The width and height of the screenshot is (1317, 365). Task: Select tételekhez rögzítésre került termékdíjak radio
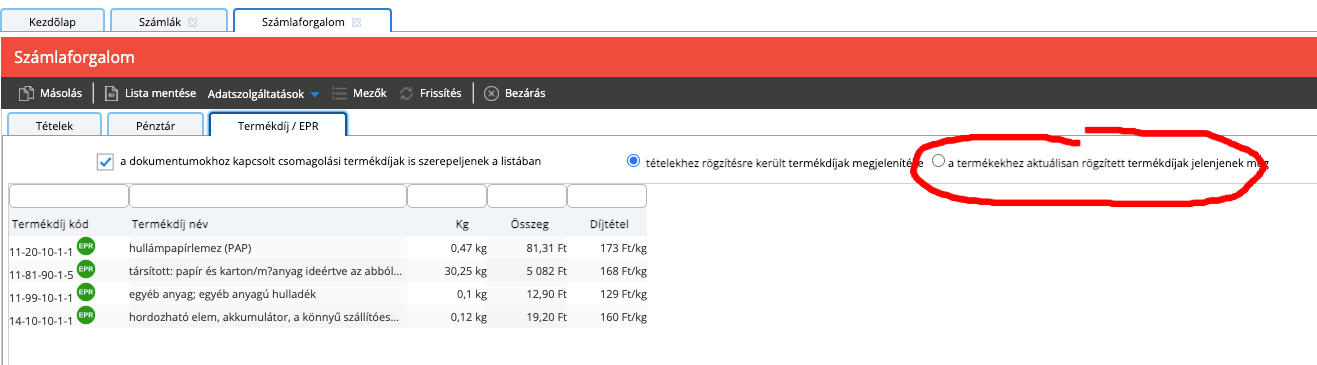click(633, 160)
